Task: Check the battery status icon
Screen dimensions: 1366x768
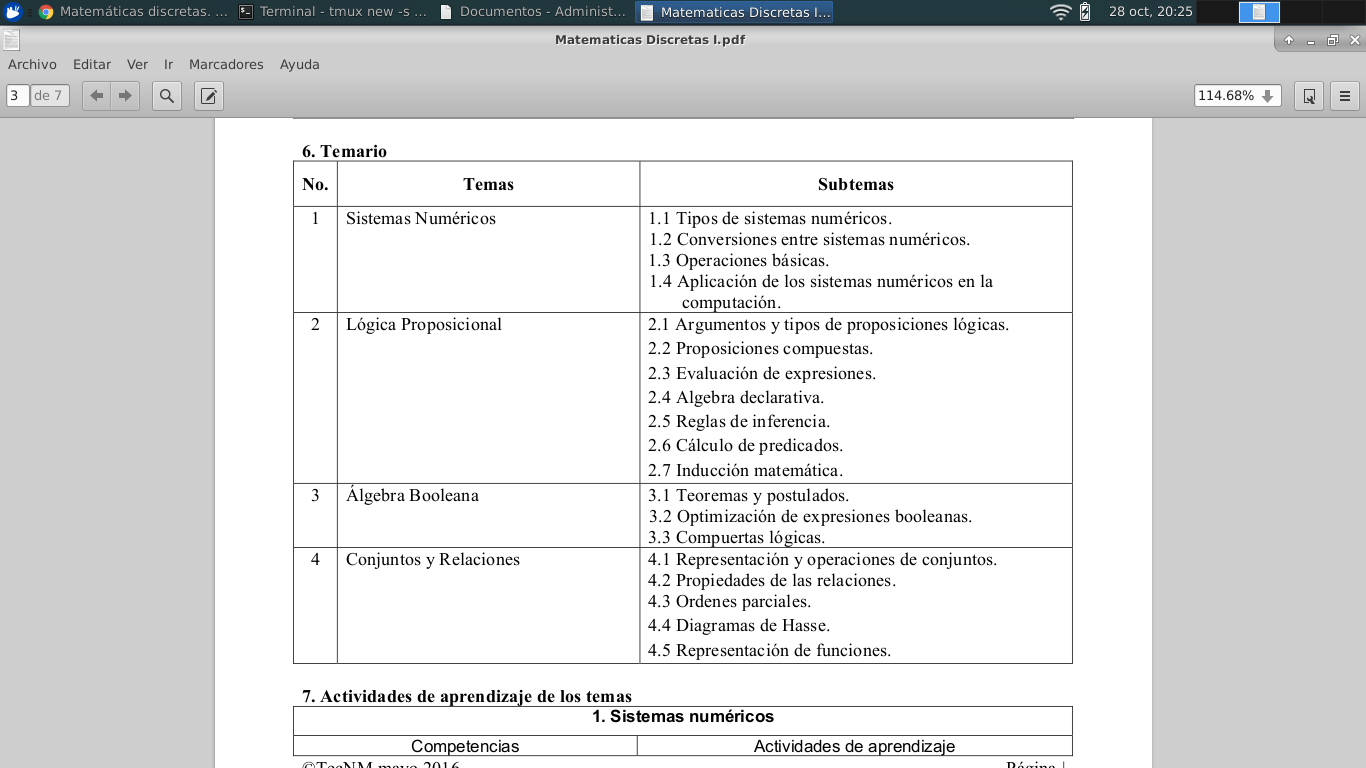Action: [x=1085, y=12]
